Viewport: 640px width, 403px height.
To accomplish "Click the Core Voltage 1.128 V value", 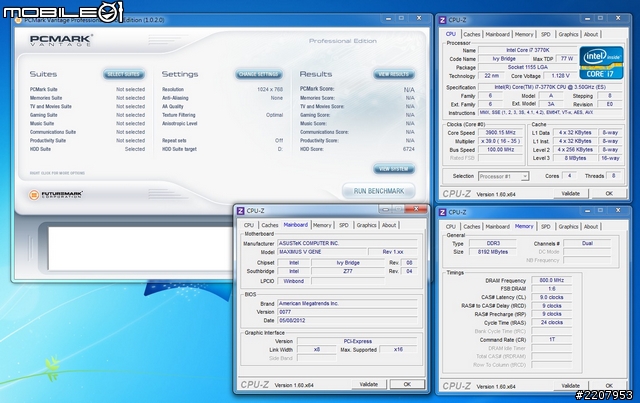I will [560, 76].
